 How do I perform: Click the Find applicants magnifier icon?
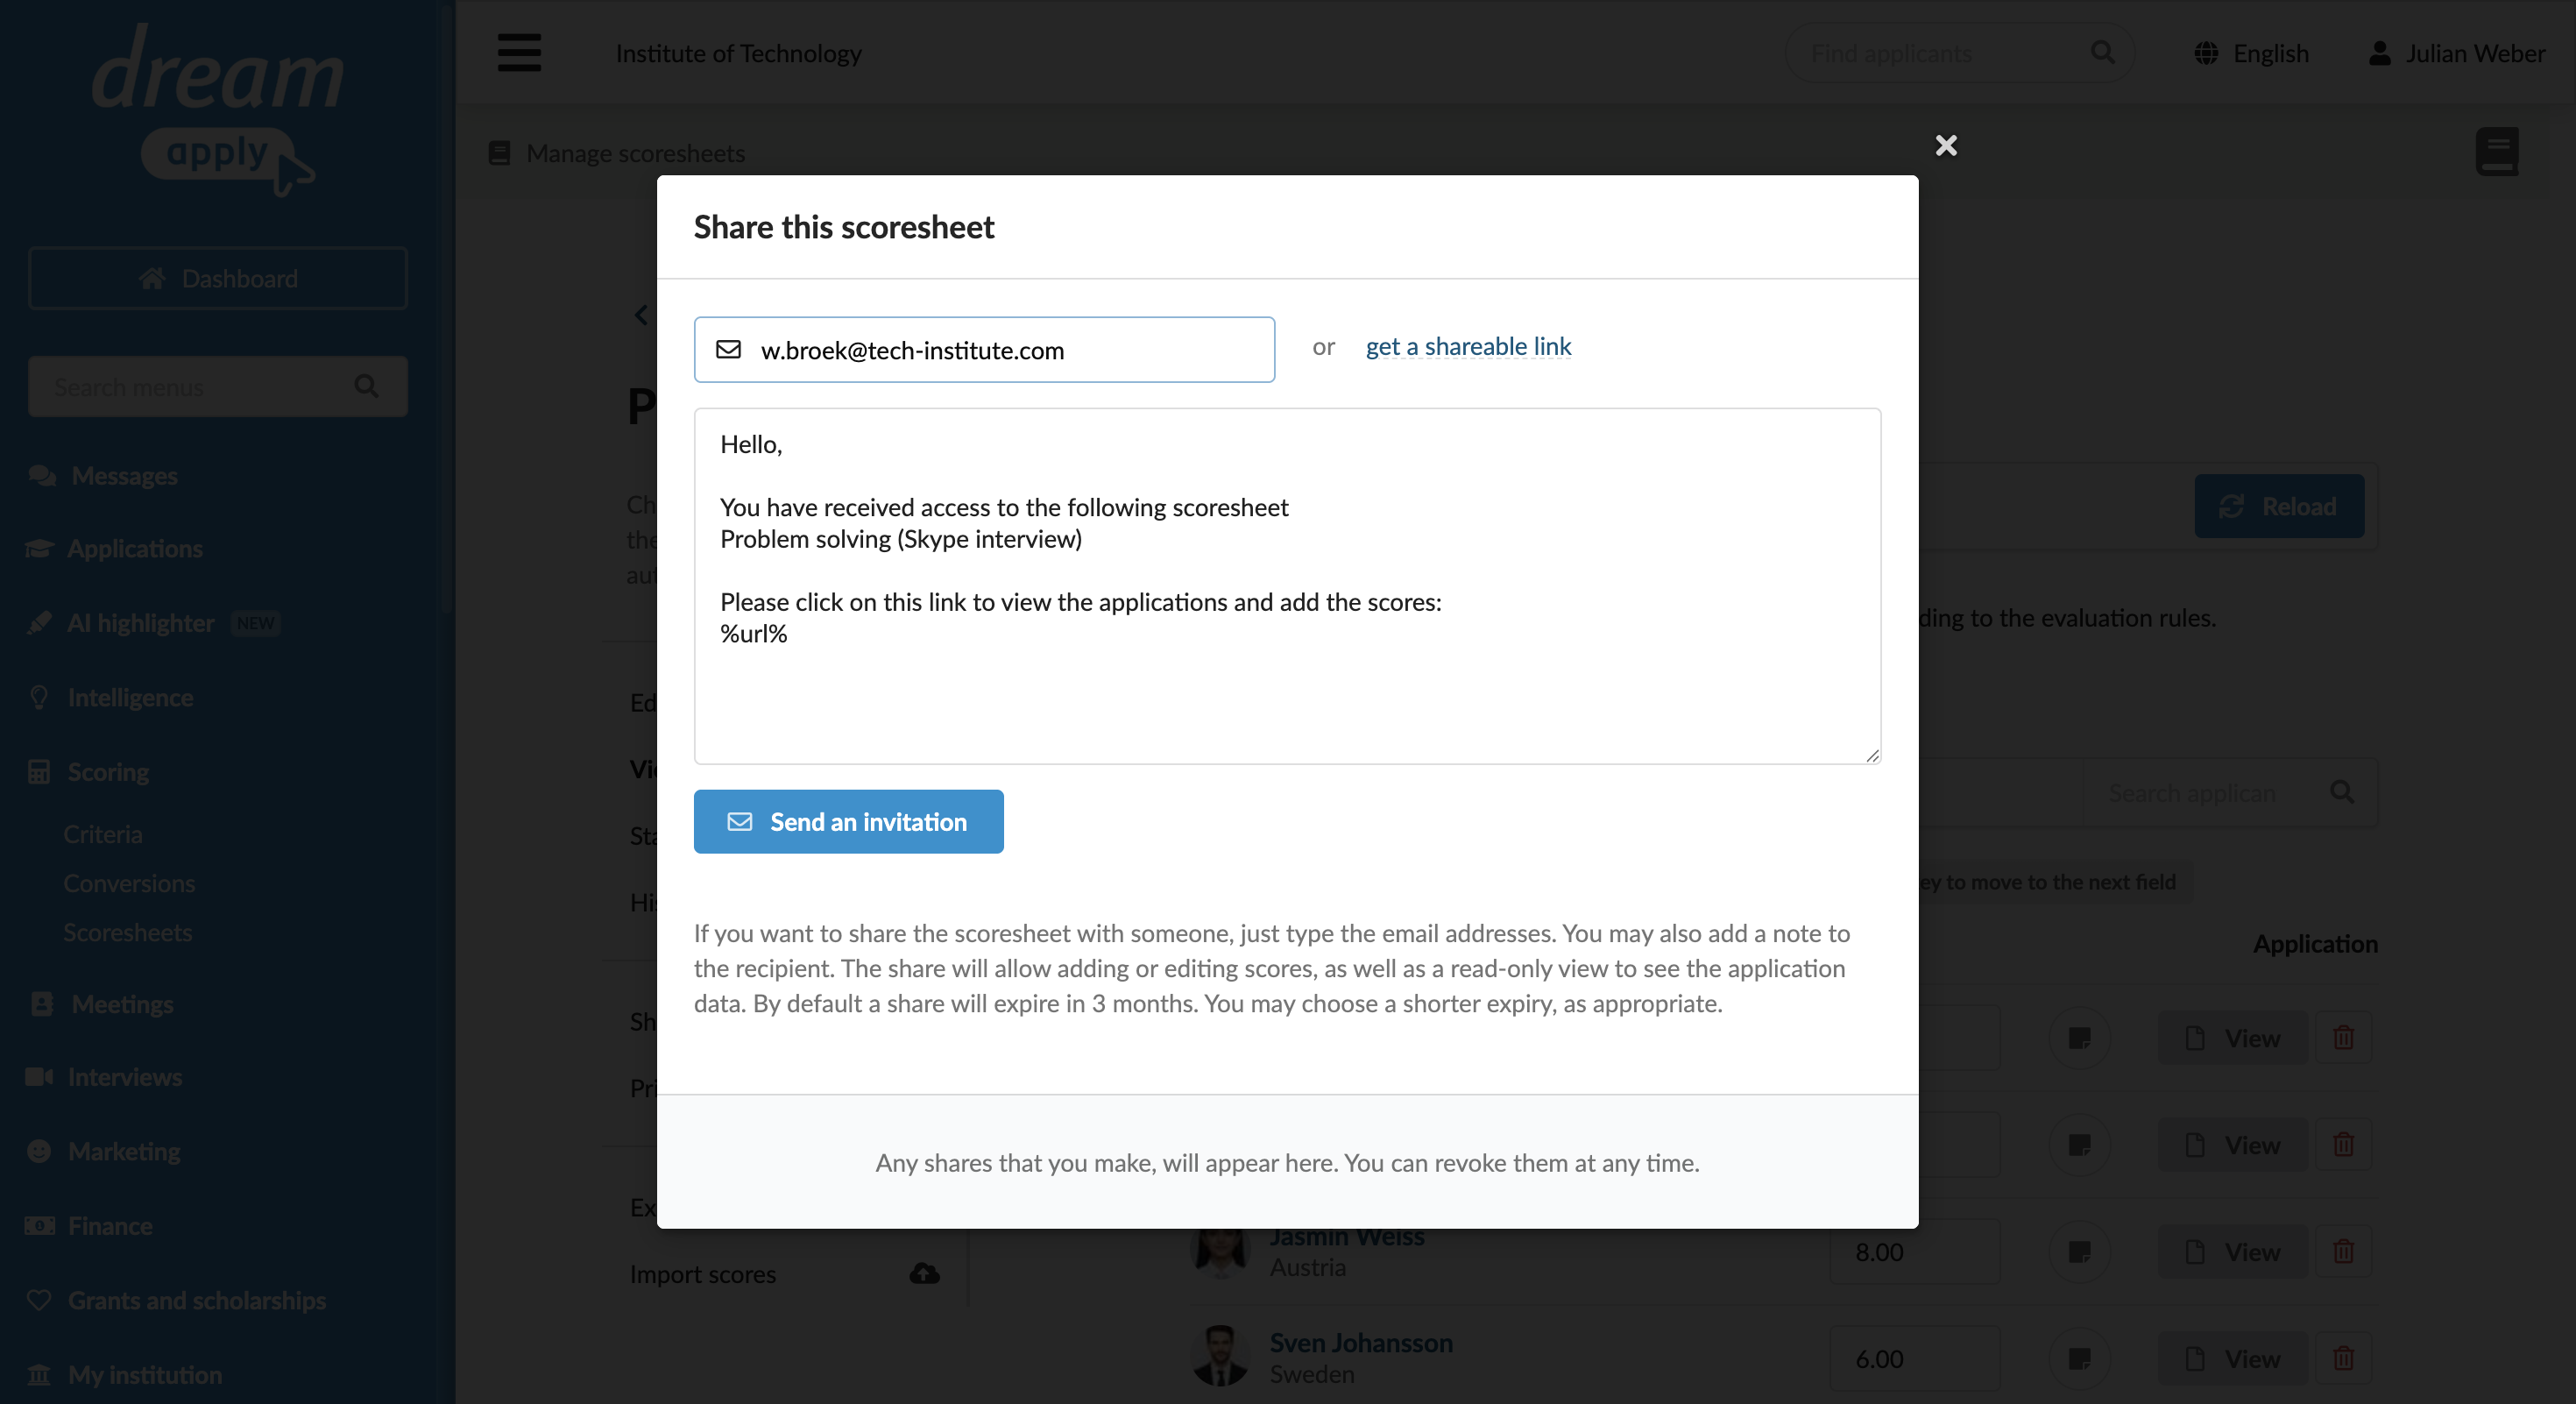coord(2103,52)
